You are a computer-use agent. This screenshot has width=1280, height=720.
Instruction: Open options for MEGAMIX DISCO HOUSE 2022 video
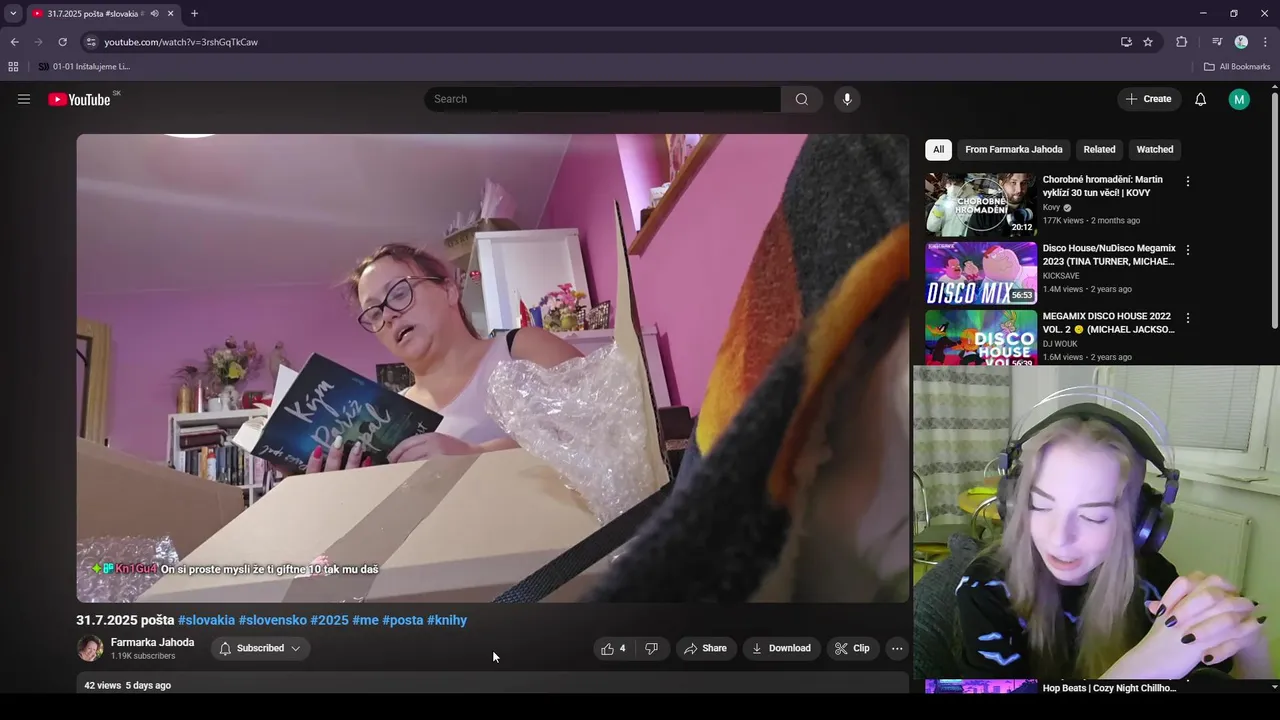pos(1188,318)
